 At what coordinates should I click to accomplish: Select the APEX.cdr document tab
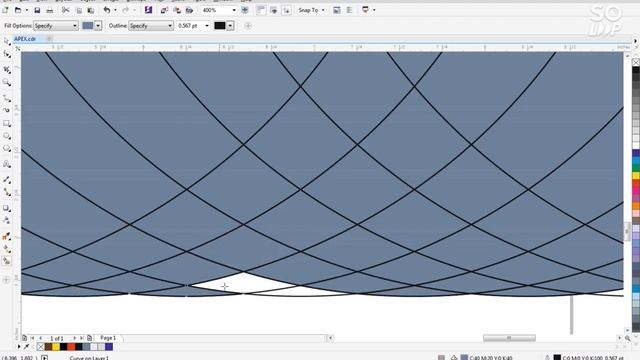(x=25, y=39)
